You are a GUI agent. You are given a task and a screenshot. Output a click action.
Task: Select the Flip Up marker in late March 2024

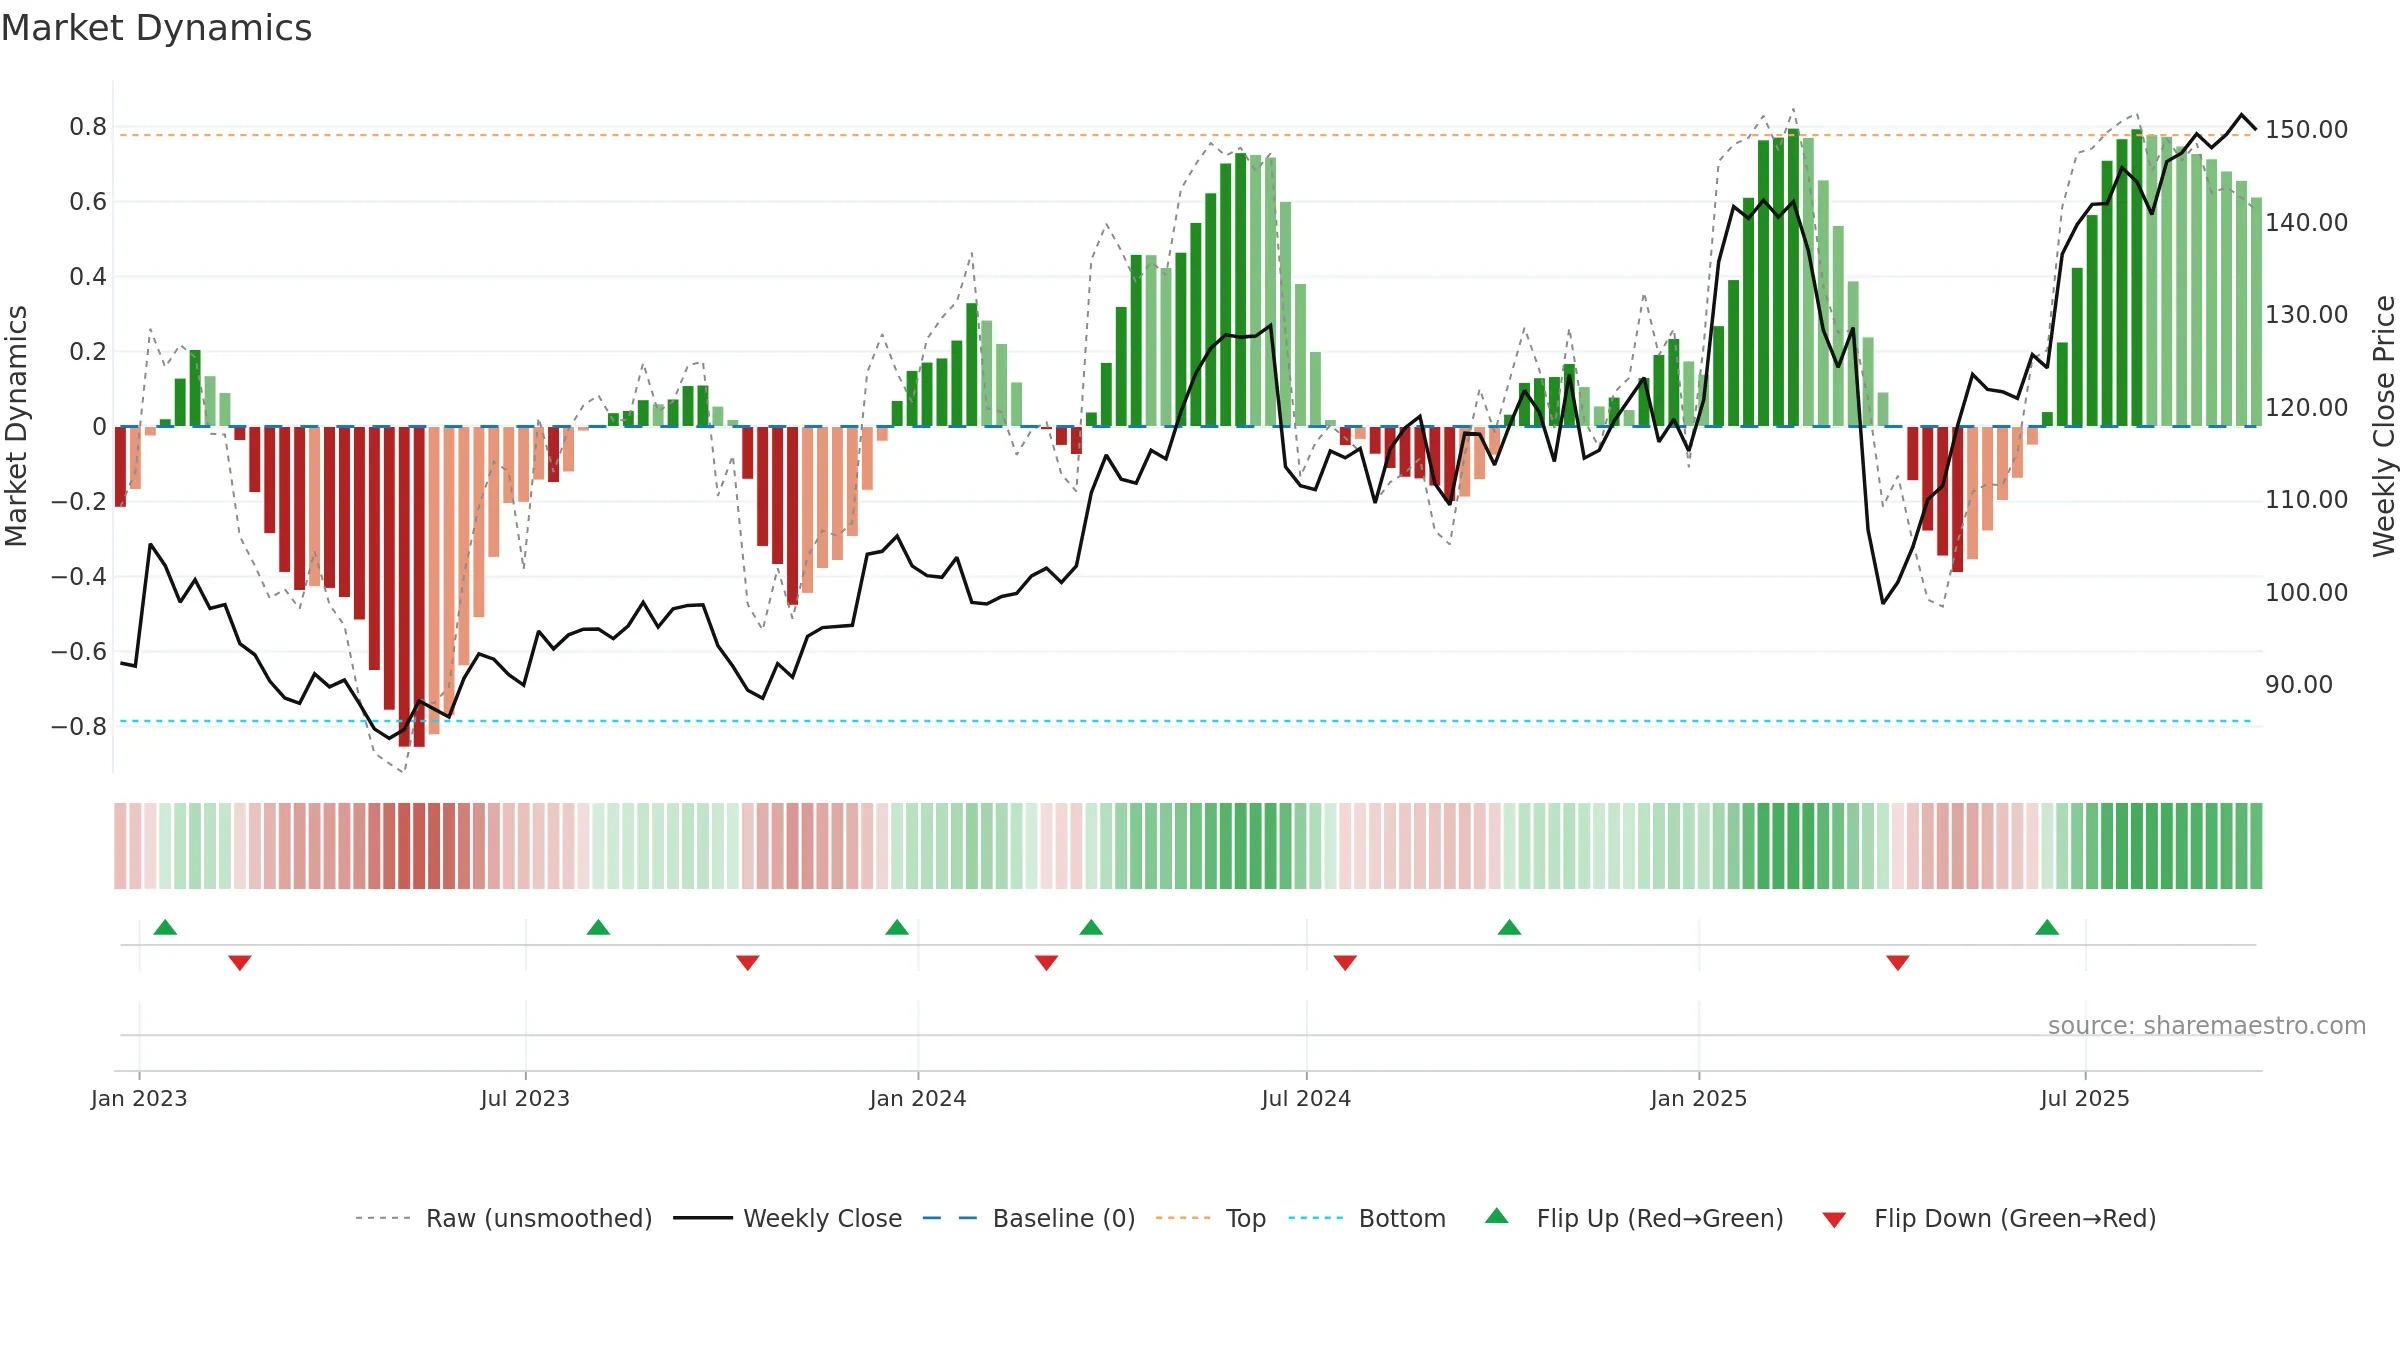(x=1091, y=927)
